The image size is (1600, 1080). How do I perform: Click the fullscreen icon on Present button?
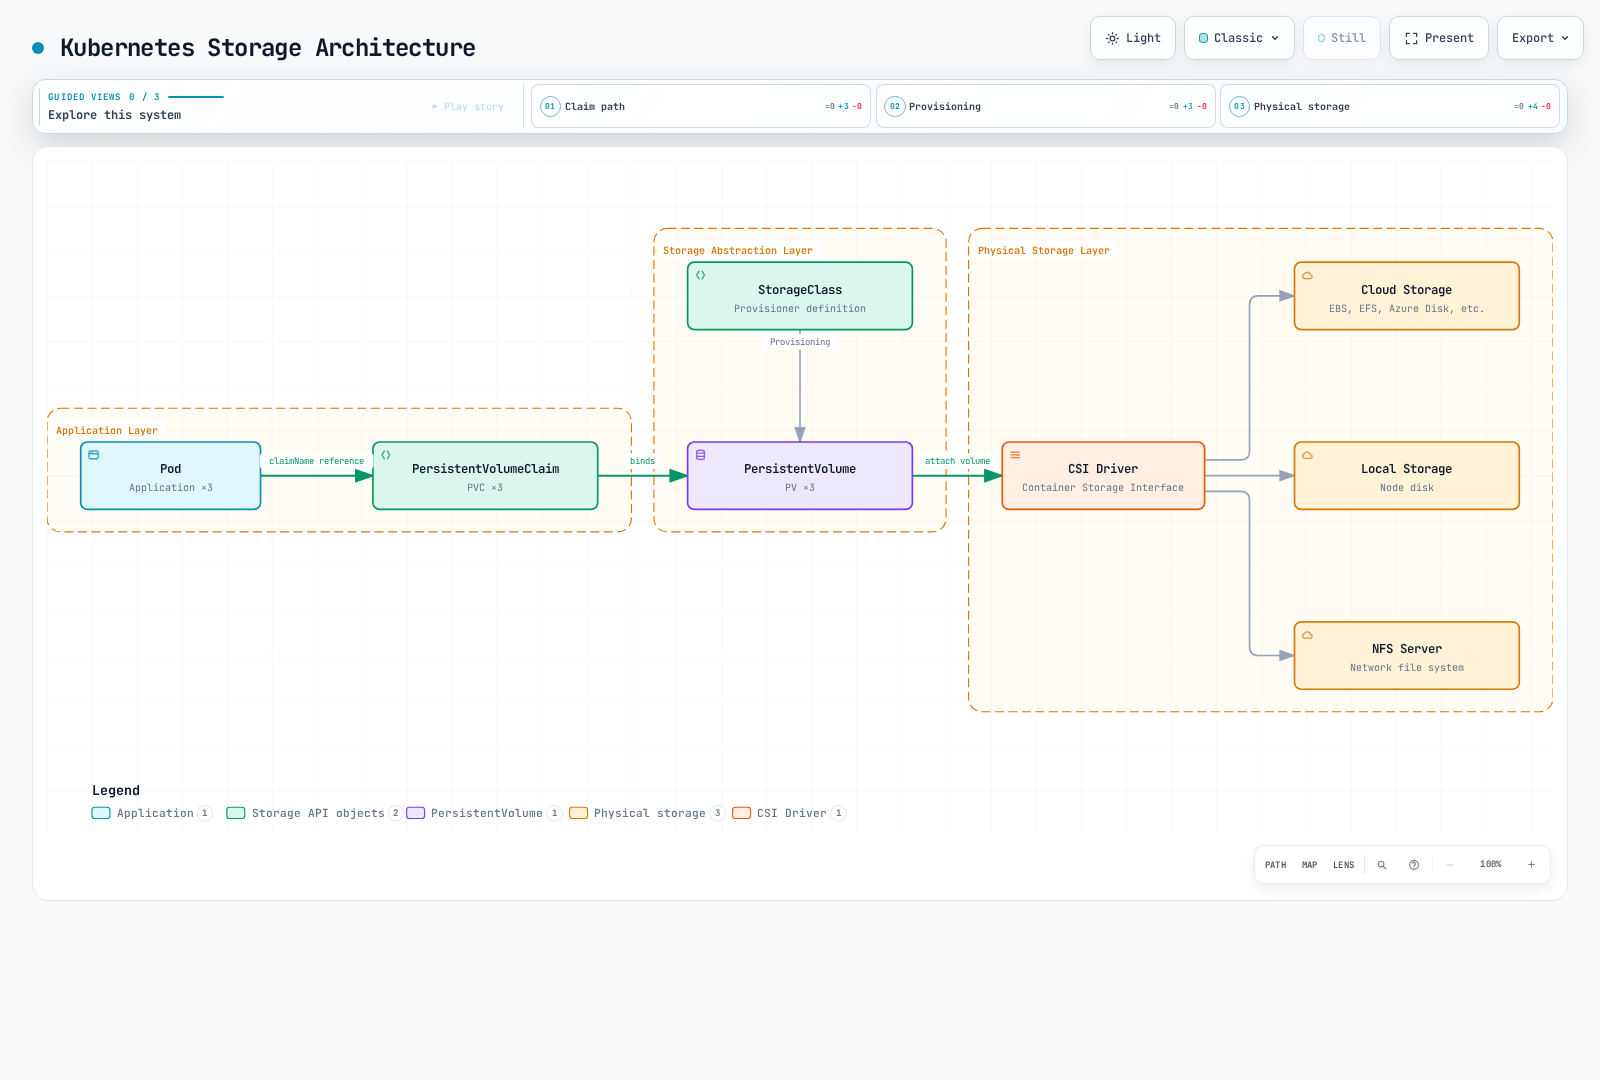[x=1411, y=38]
